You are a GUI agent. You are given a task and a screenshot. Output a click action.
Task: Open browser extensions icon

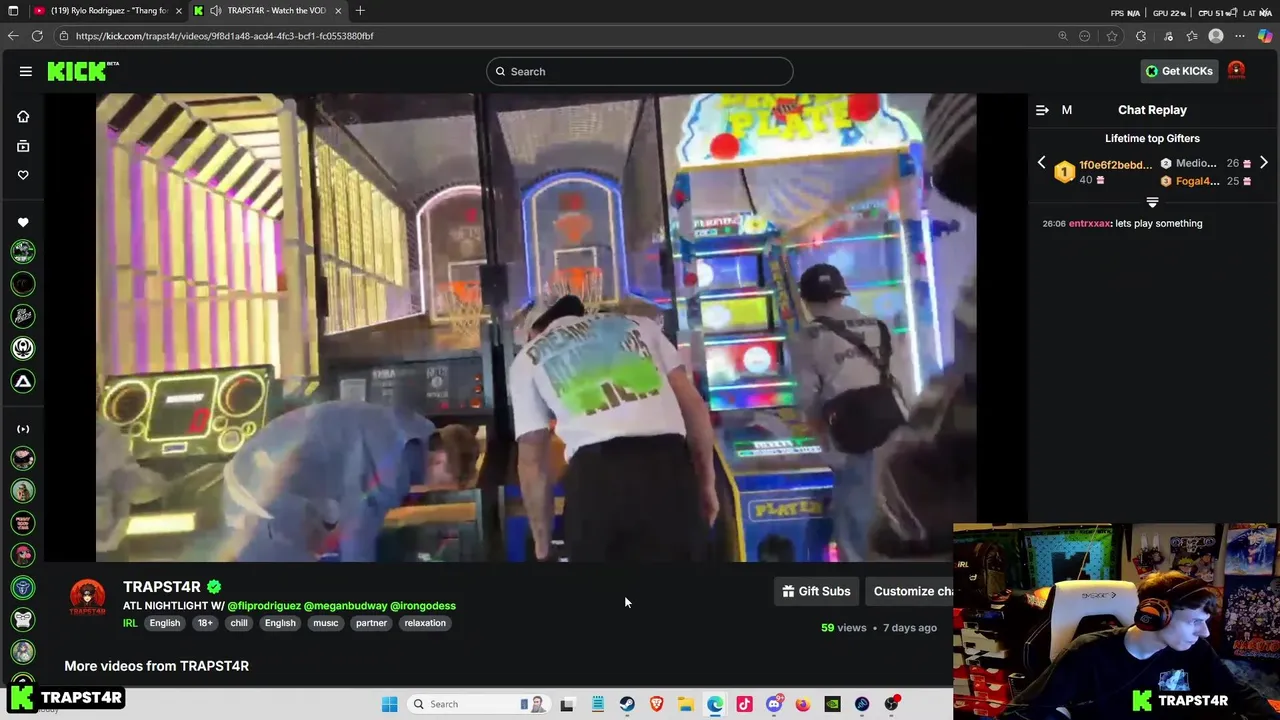tap(1141, 36)
